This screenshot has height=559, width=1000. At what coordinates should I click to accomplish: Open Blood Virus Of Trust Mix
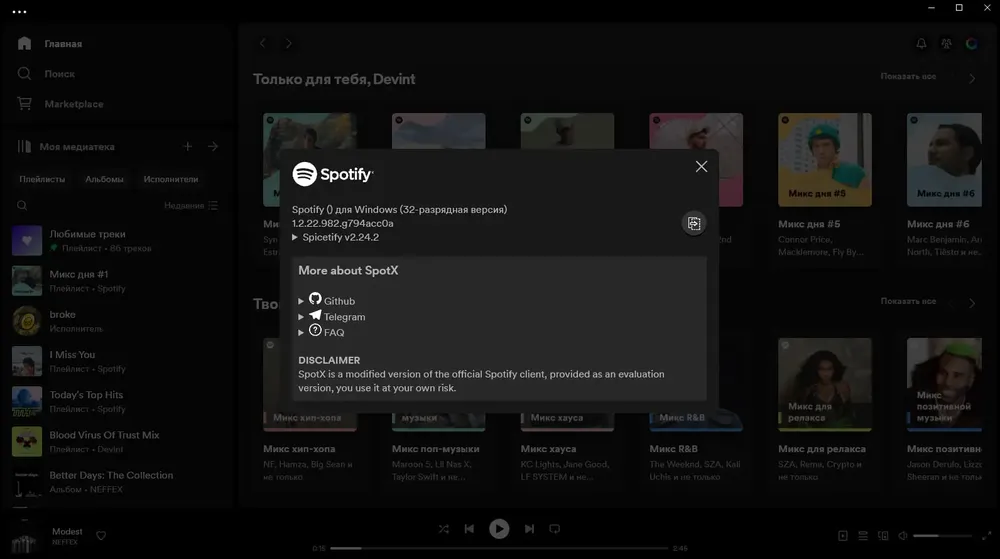pyautogui.click(x=118, y=441)
